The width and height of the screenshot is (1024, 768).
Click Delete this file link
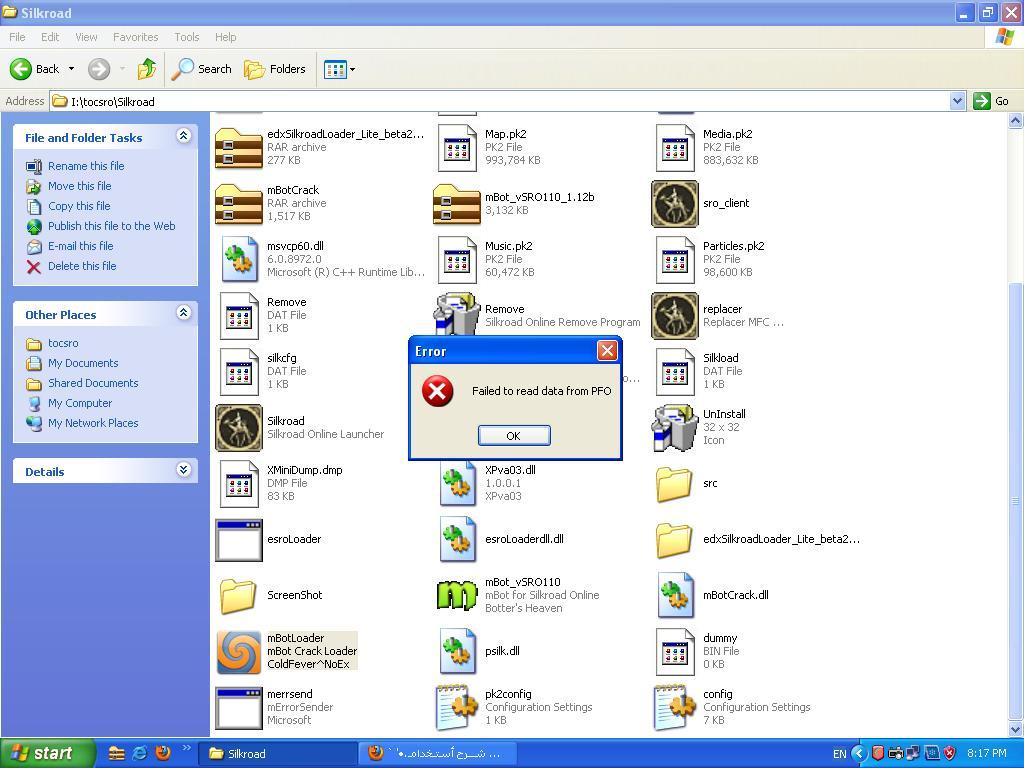(82, 266)
